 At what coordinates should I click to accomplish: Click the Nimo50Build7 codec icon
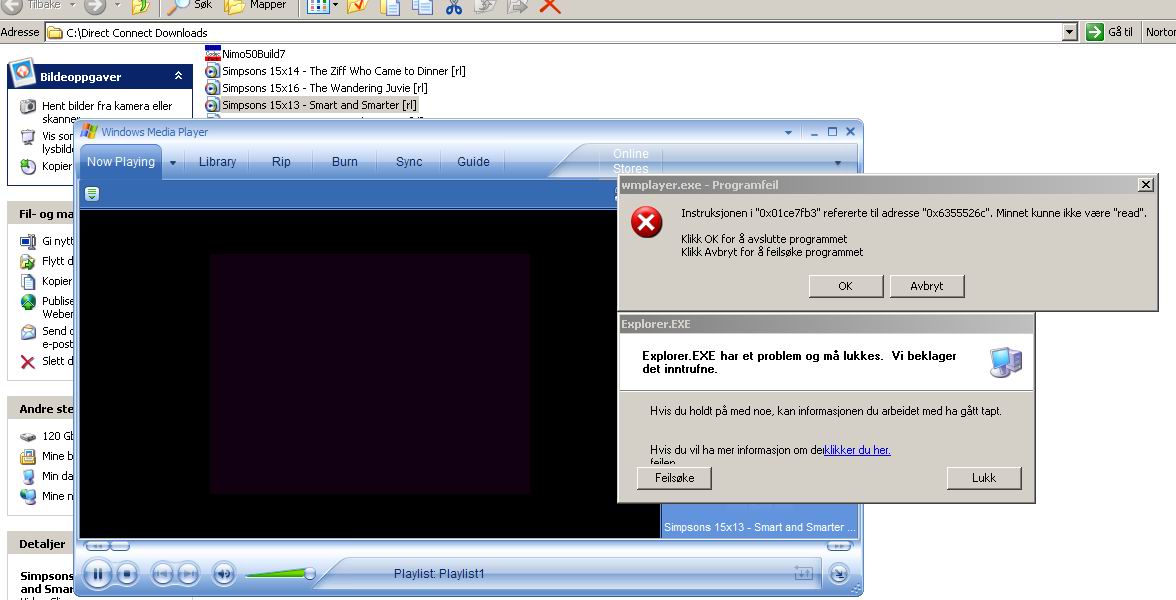pyautogui.click(x=212, y=54)
